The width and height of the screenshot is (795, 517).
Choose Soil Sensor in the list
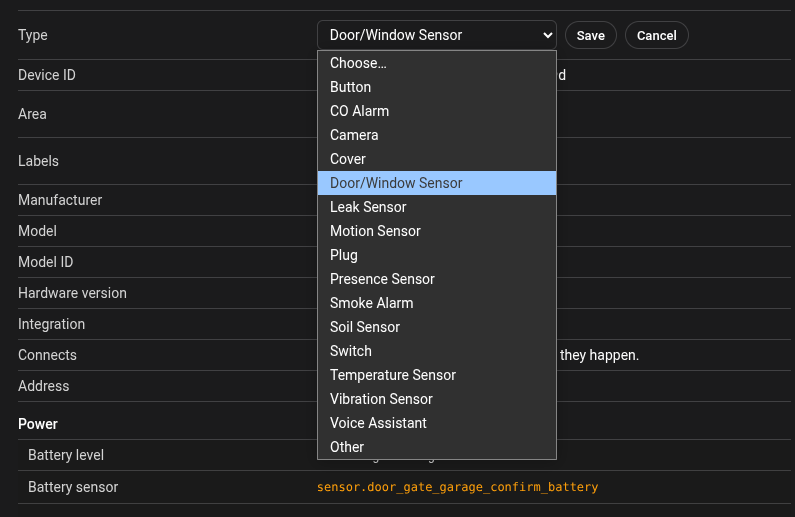[437, 327]
